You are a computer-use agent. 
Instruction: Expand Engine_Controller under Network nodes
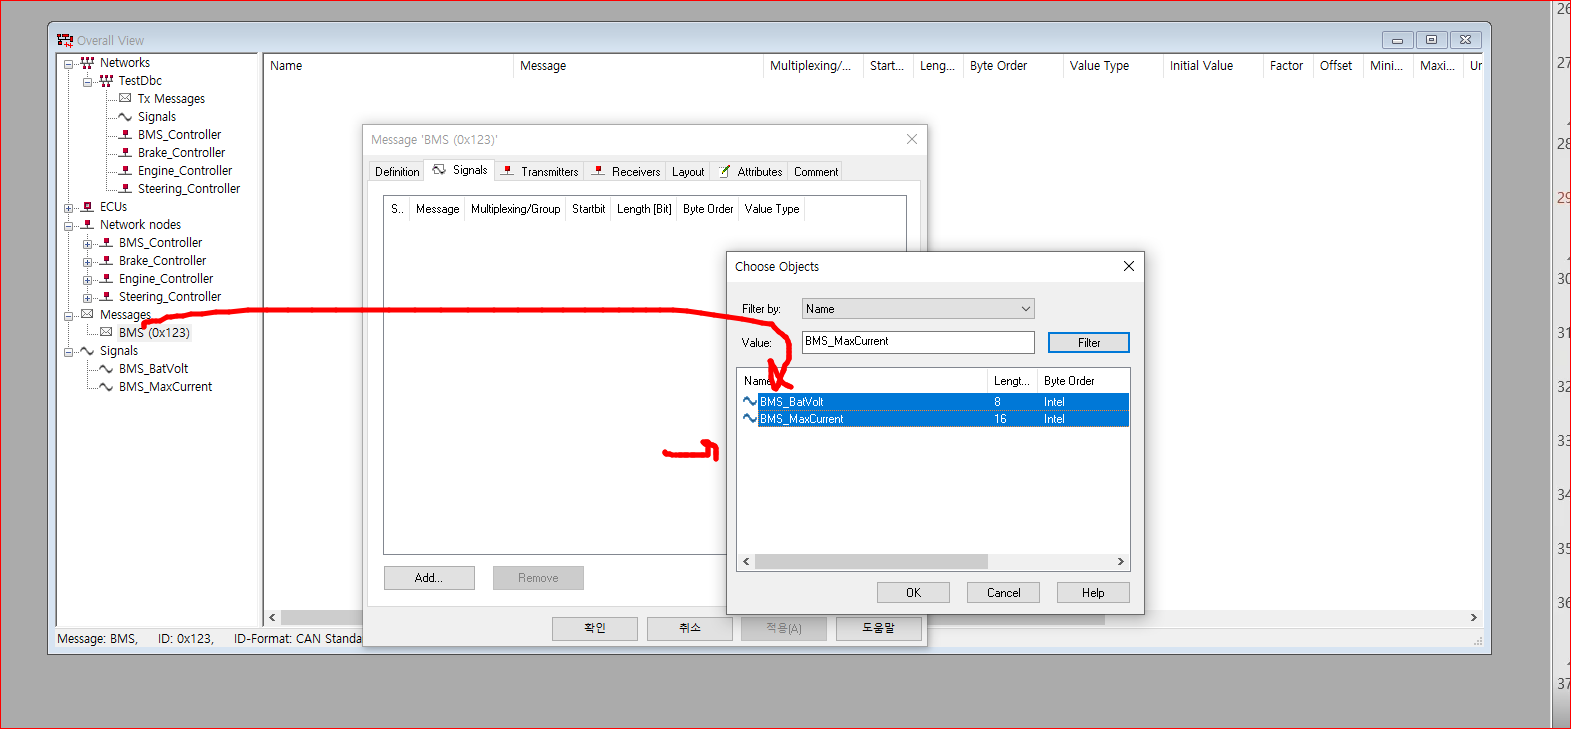88,280
